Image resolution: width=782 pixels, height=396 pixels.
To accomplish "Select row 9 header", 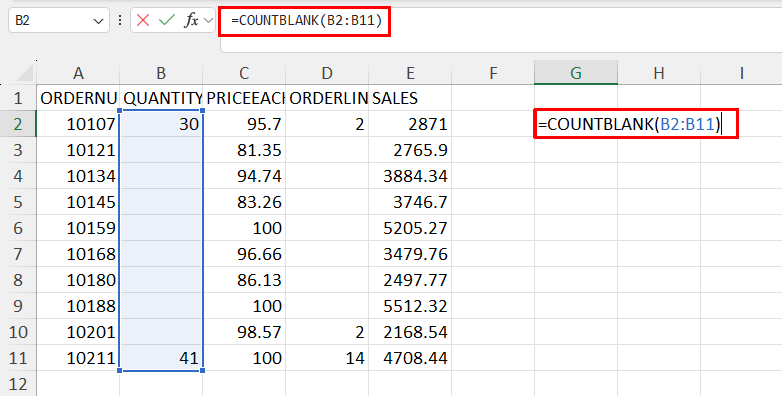I will click(18, 305).
